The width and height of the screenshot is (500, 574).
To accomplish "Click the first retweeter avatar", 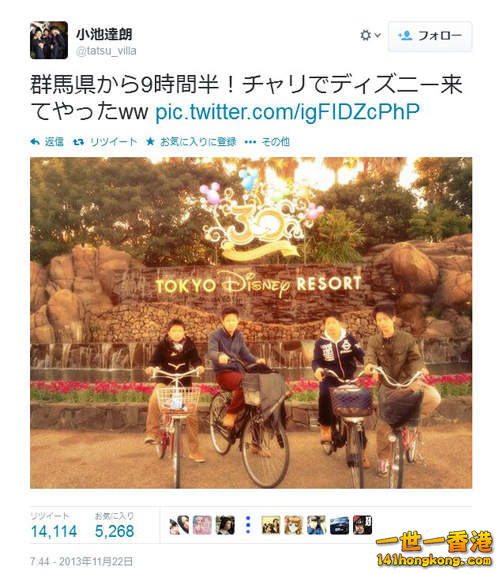I will pos(179,525).
